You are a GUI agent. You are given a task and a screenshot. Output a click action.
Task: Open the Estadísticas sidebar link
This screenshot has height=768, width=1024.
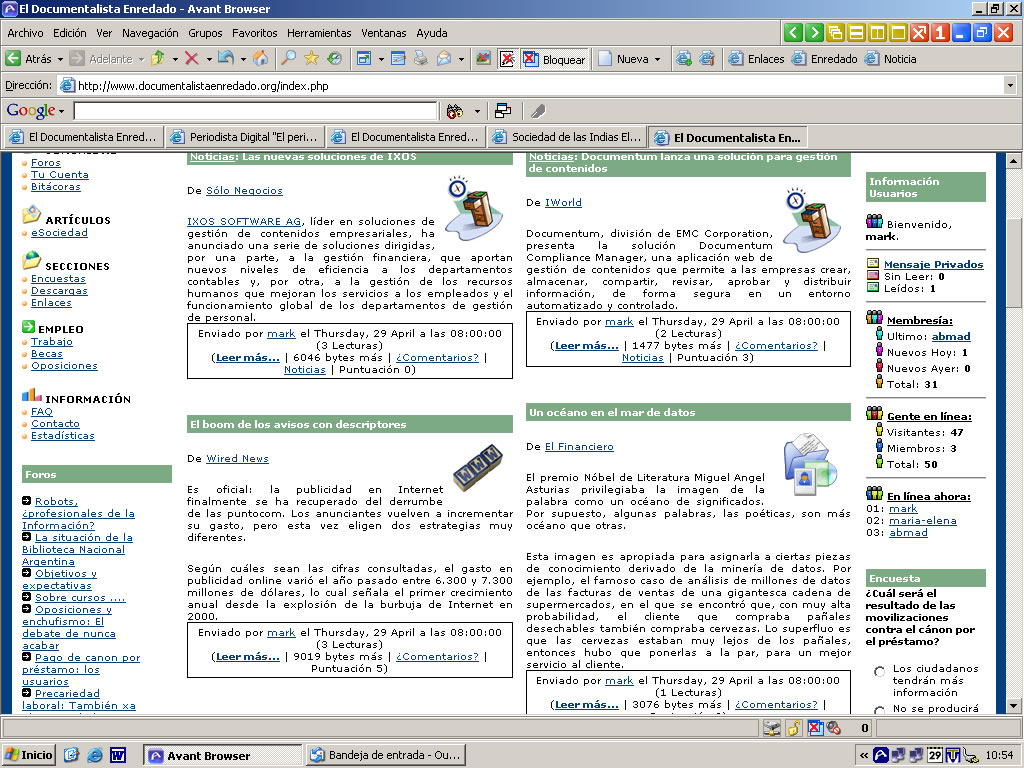click(63, 436)
